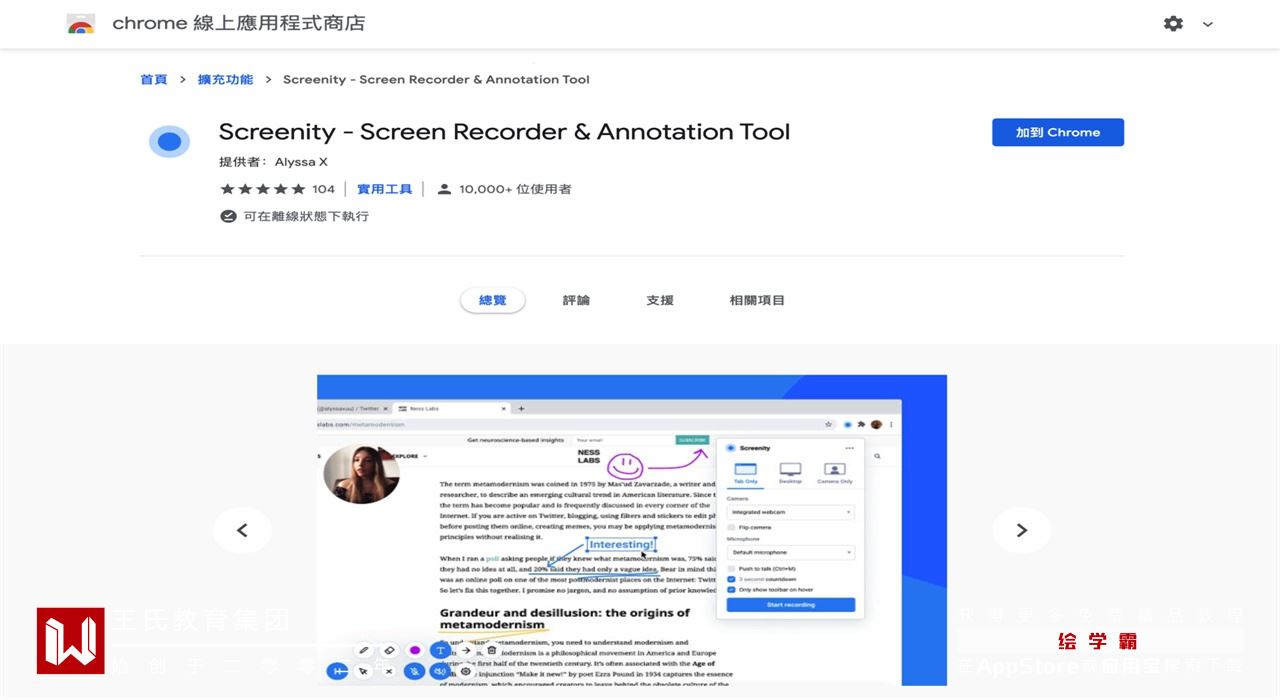This screenshot has height=700, width=1280.
Task: Click the extension title Screenity - Screen Recorder
Action: click(x=504, y=132)
